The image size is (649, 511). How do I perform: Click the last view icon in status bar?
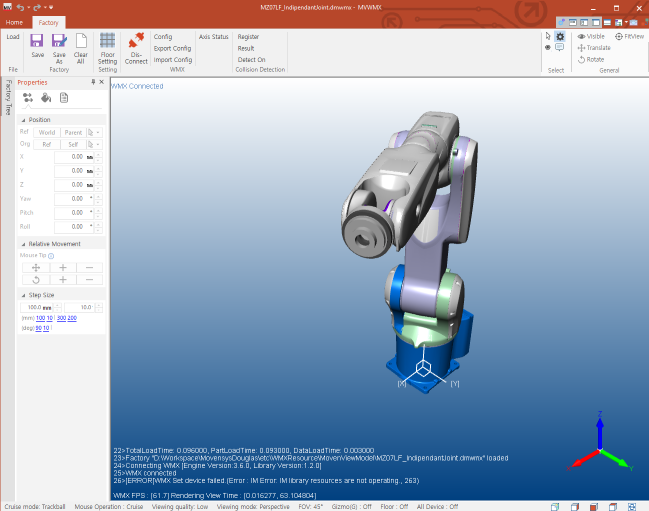pos(632,506)
